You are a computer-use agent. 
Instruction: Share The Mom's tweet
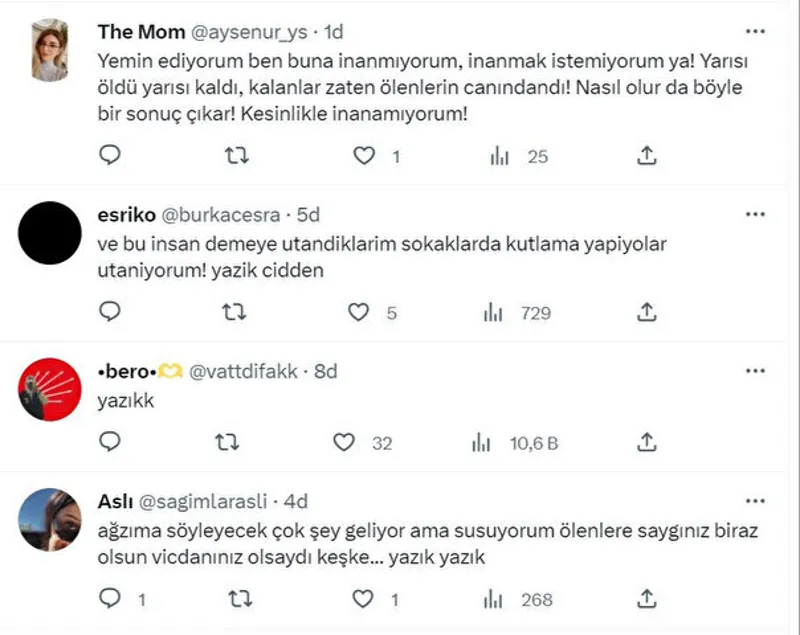pos(647,155)
